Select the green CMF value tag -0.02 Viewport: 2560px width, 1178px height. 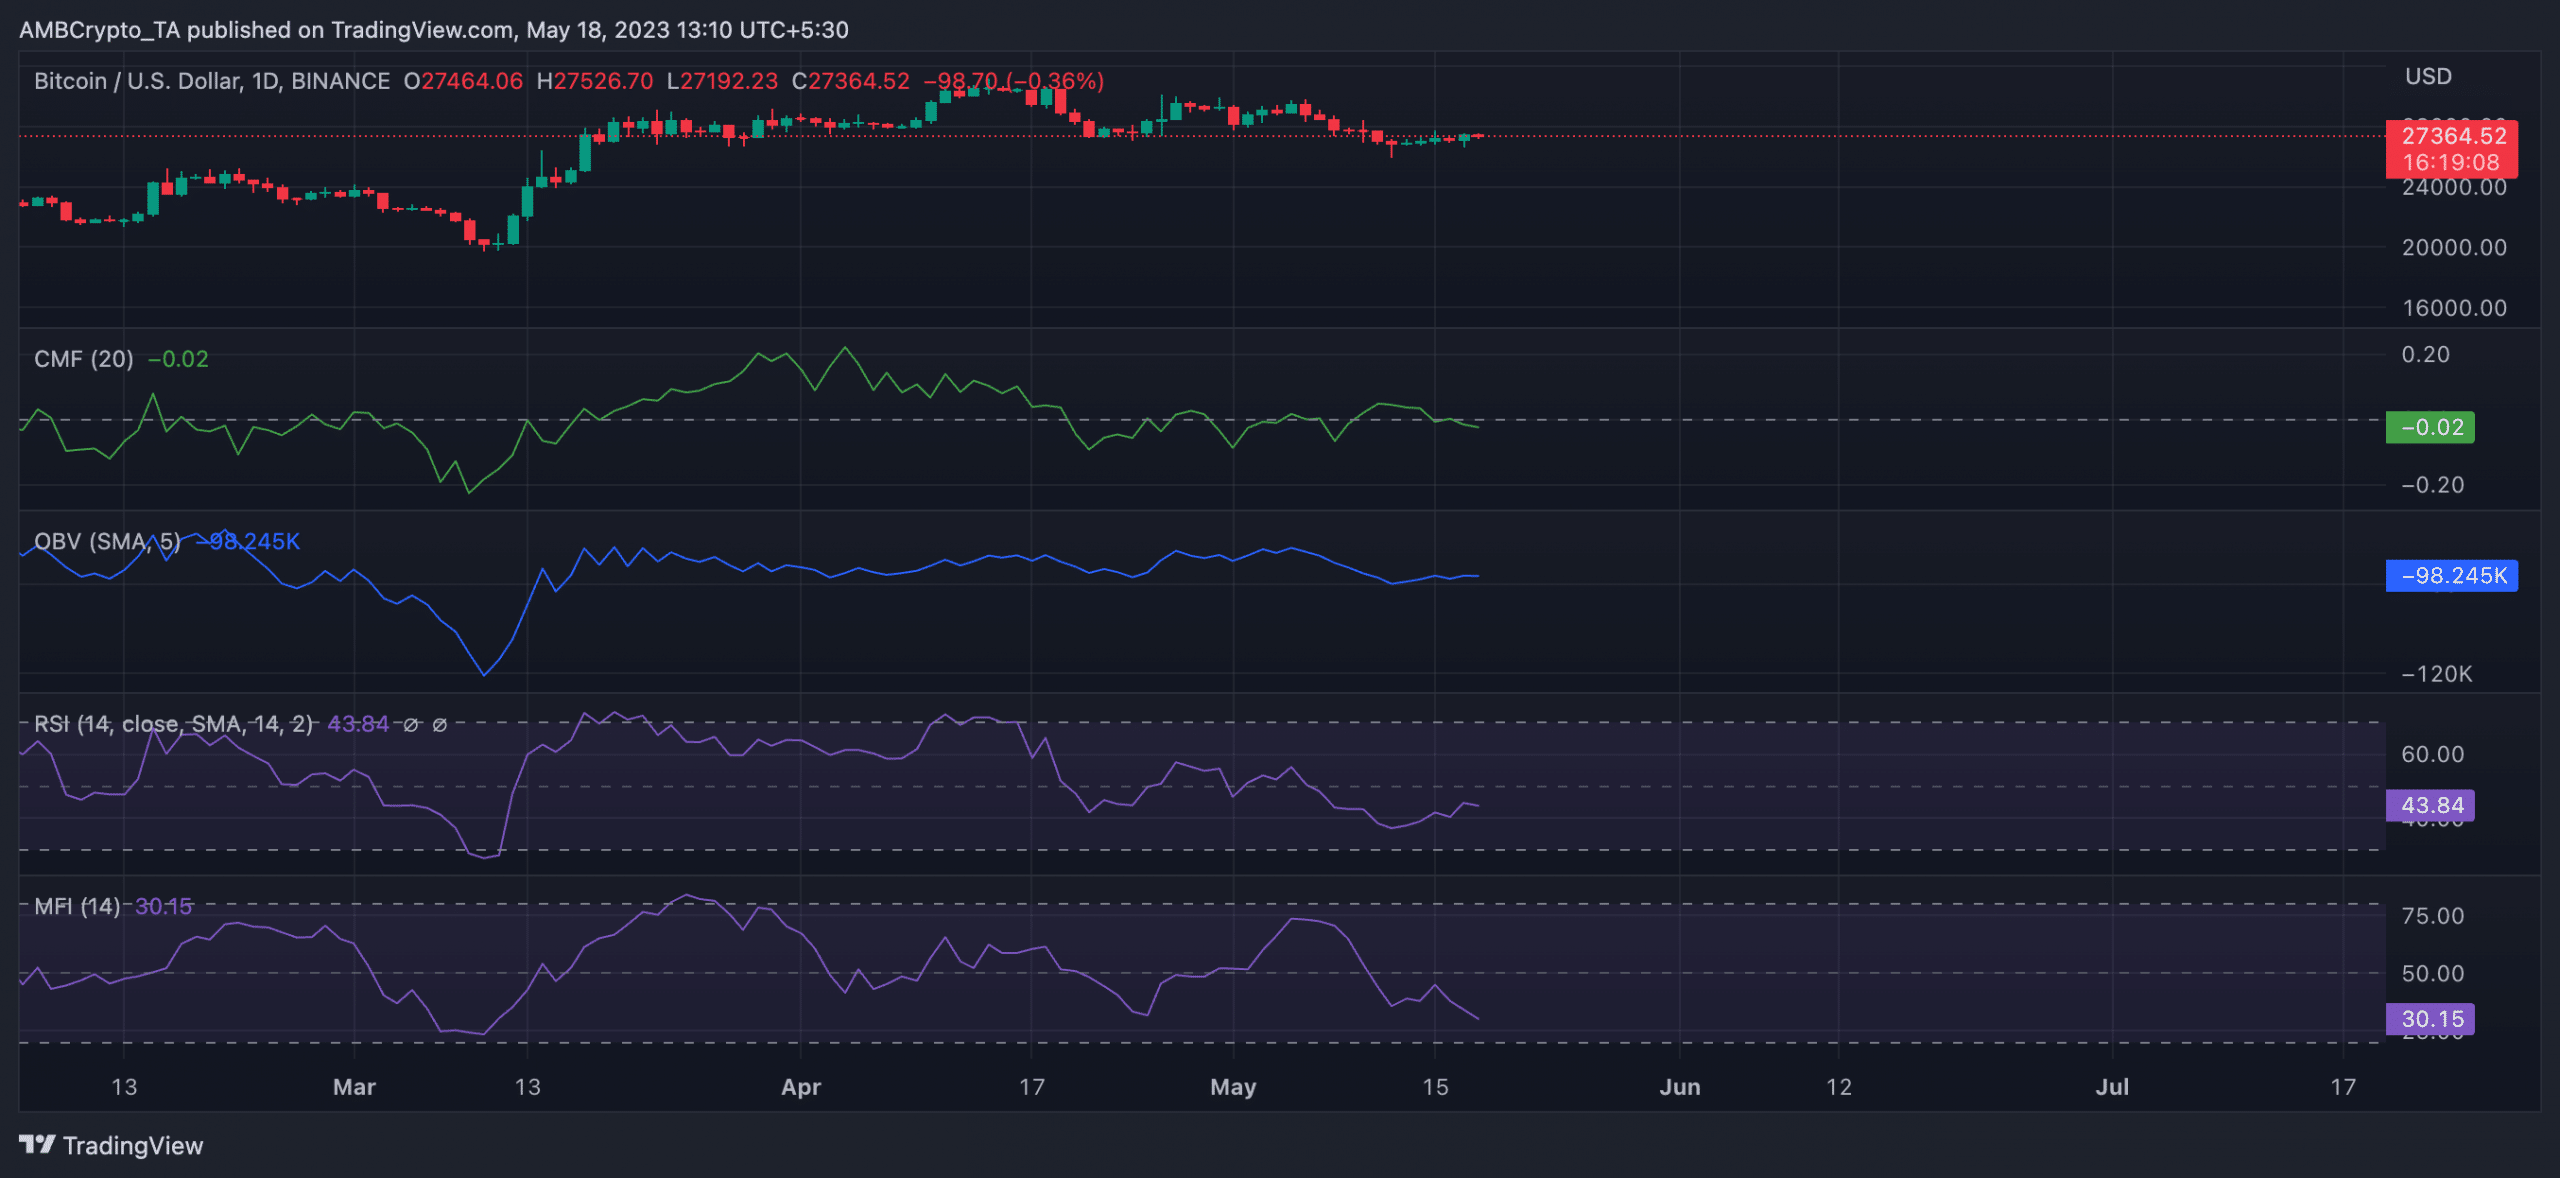[x=2430, y=427]
